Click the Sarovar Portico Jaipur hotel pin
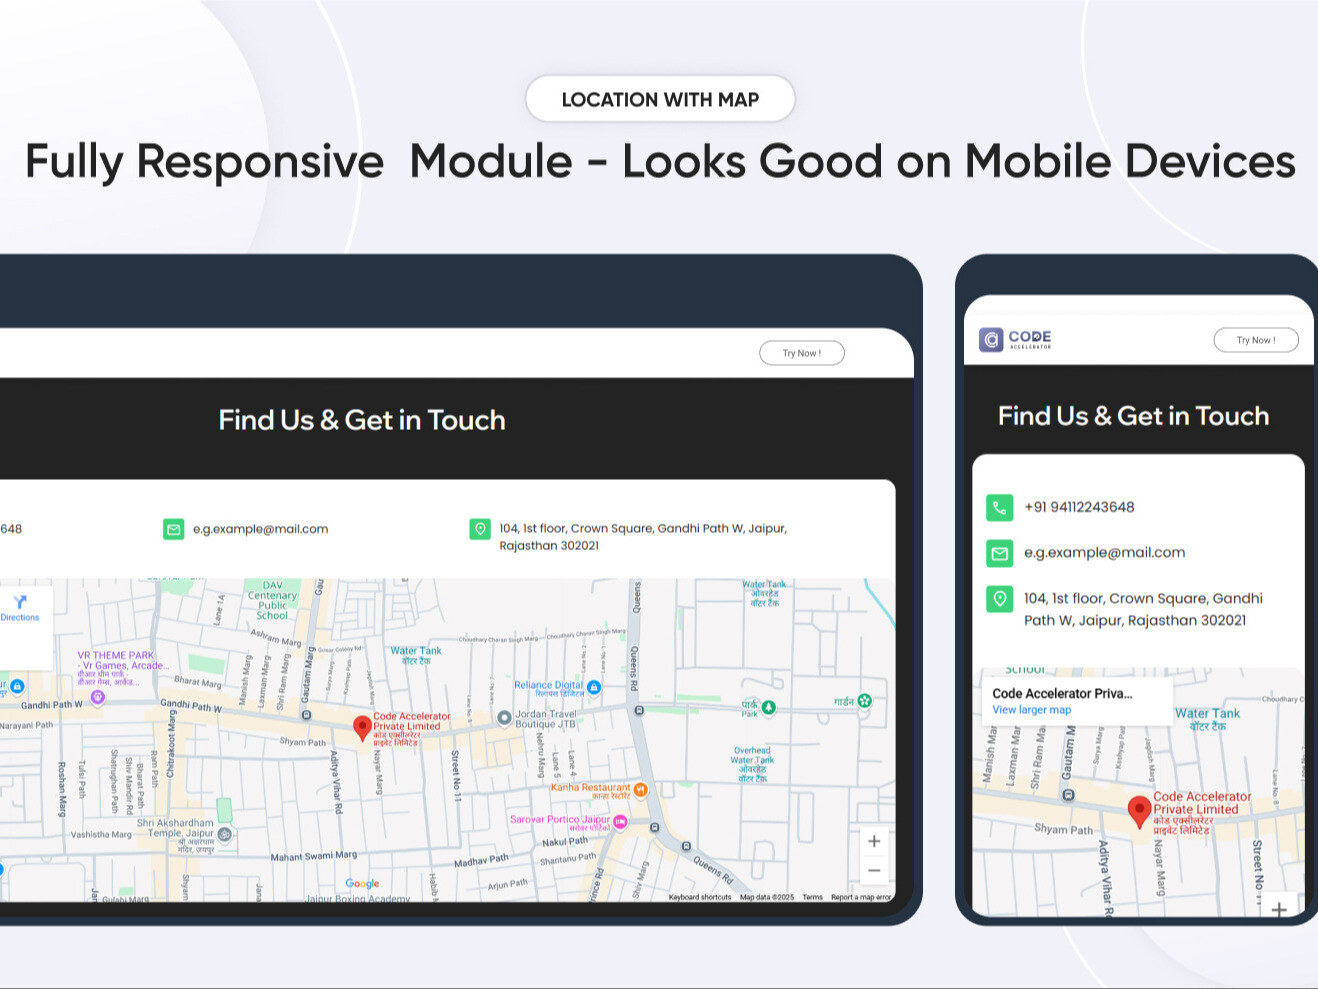The image size is (1318, 989). tap(621, 822)
